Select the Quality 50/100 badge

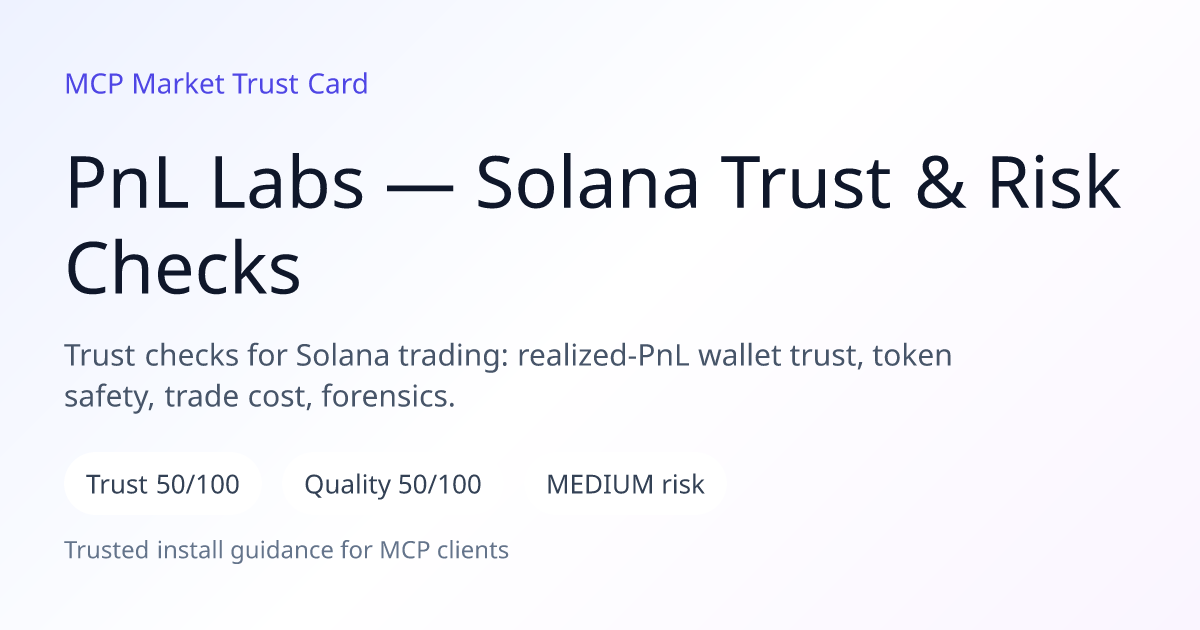(x=393, y=485)
